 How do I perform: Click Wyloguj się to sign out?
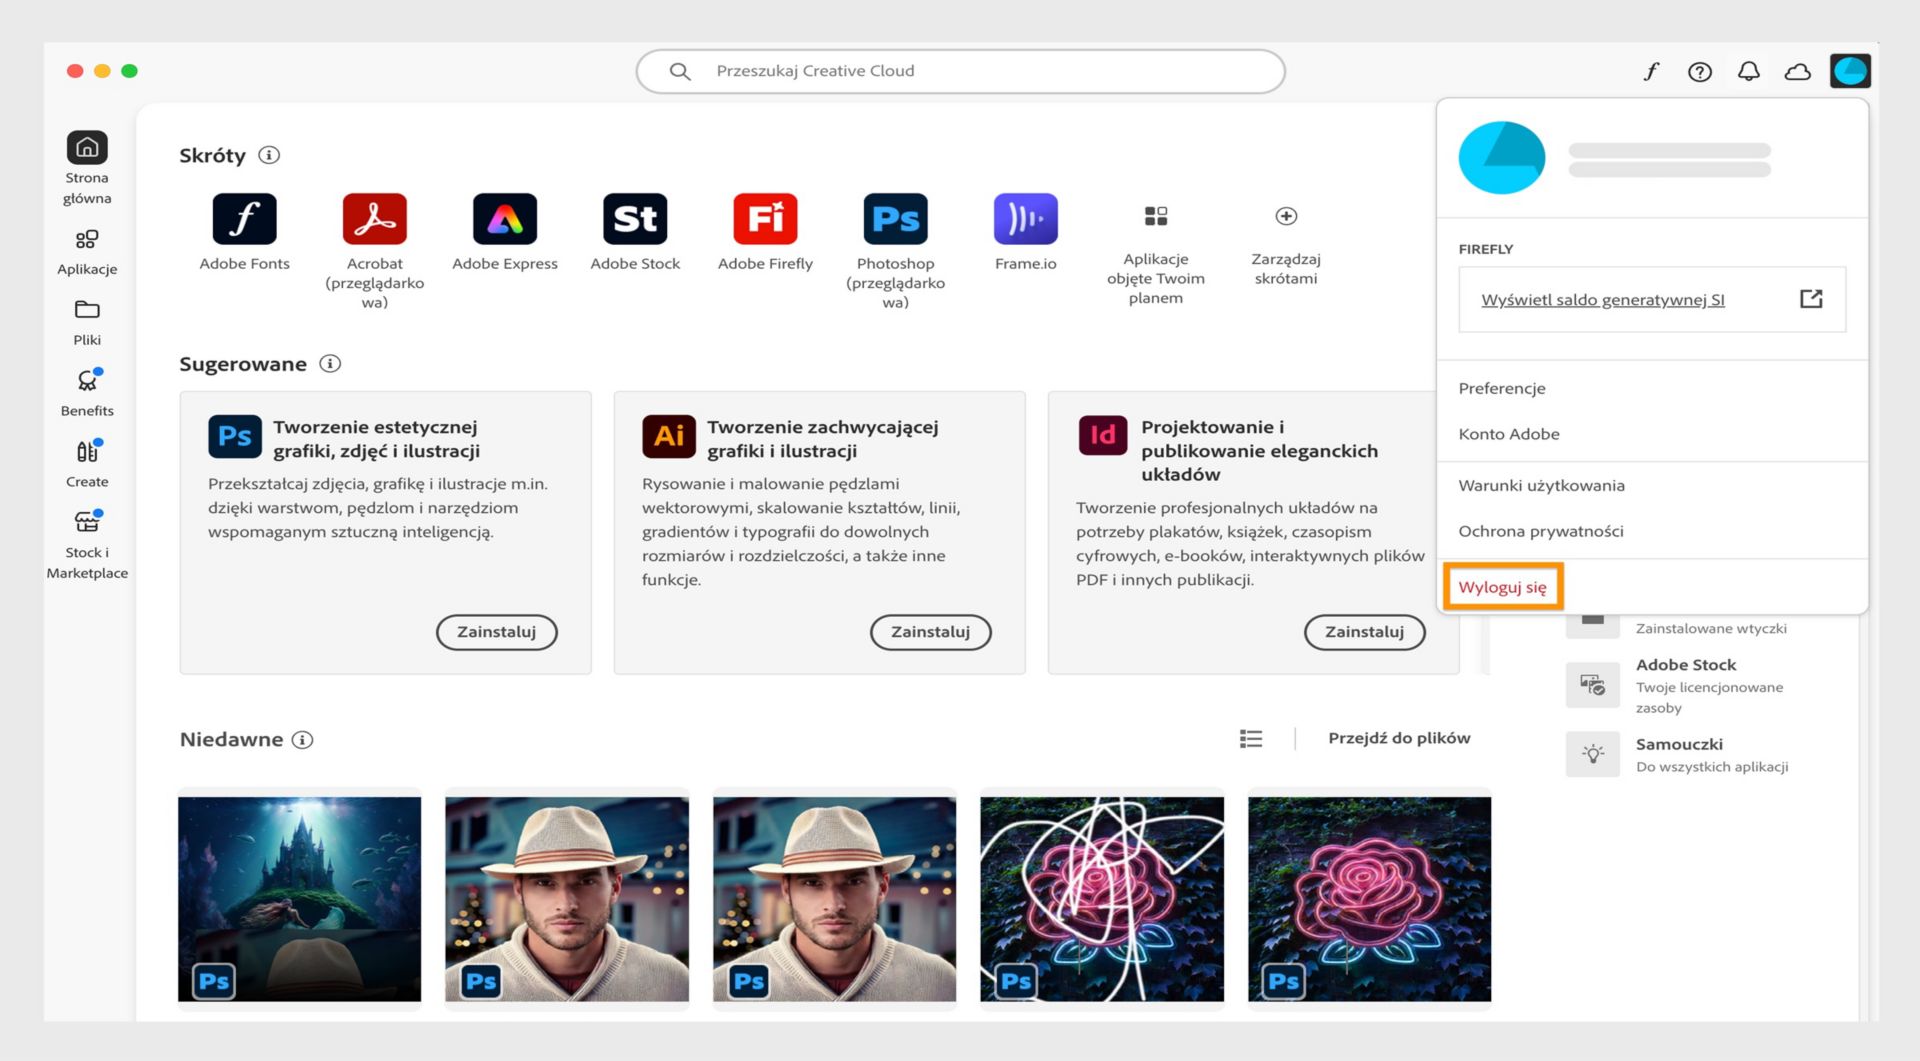(1503, 587)
